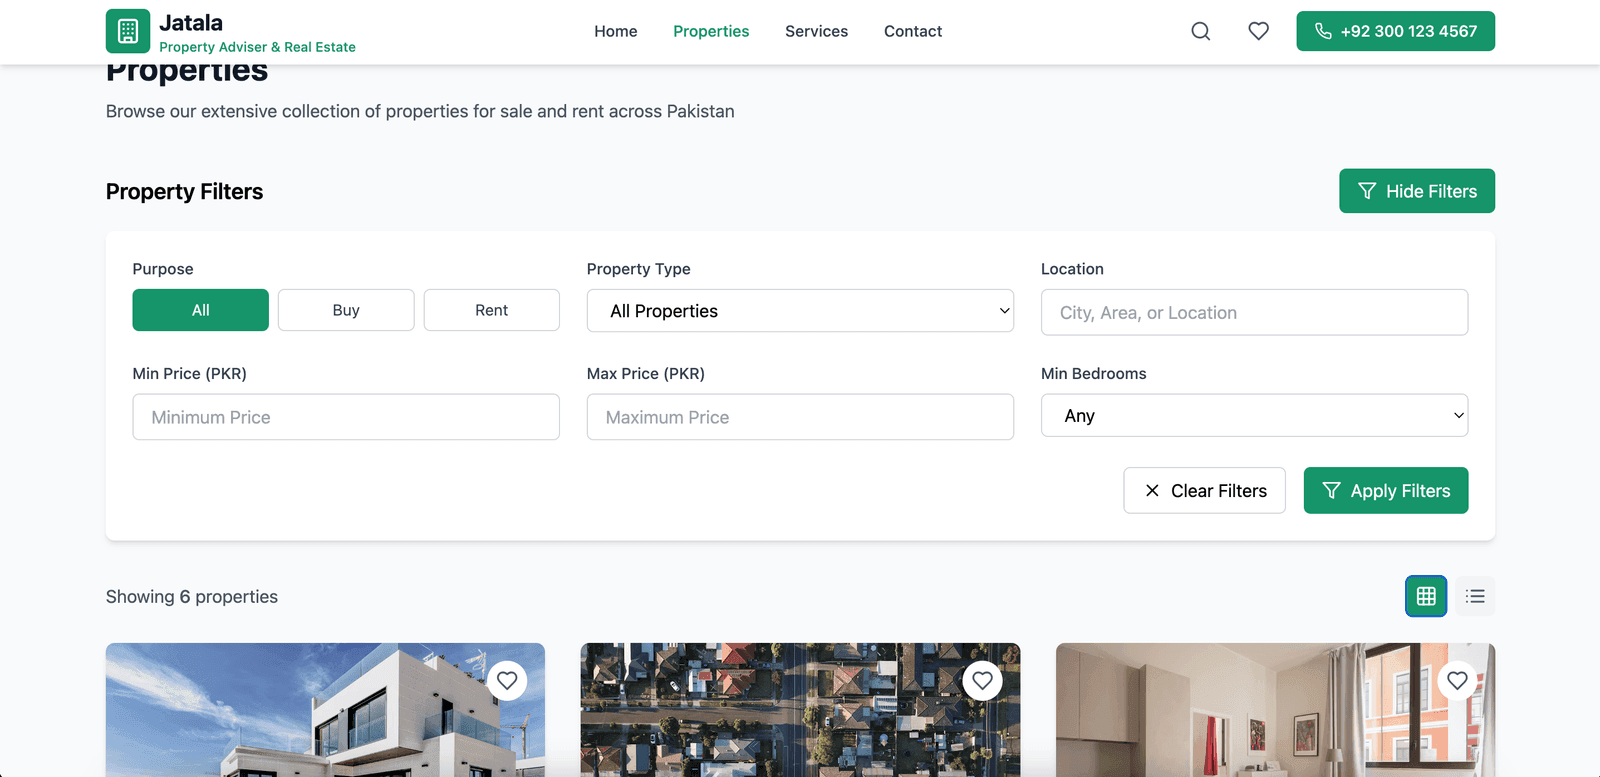Screen dimensions: 1600x777
Task: Apply Filters to listings
Action: [1386, 490]
